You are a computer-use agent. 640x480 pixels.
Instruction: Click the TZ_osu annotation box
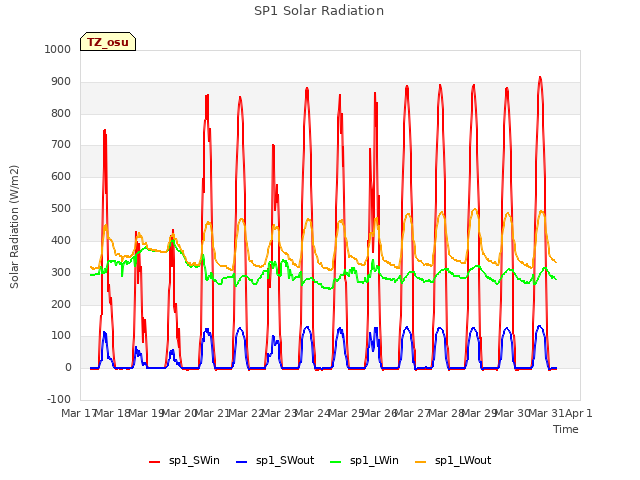(x=108, y=42)
